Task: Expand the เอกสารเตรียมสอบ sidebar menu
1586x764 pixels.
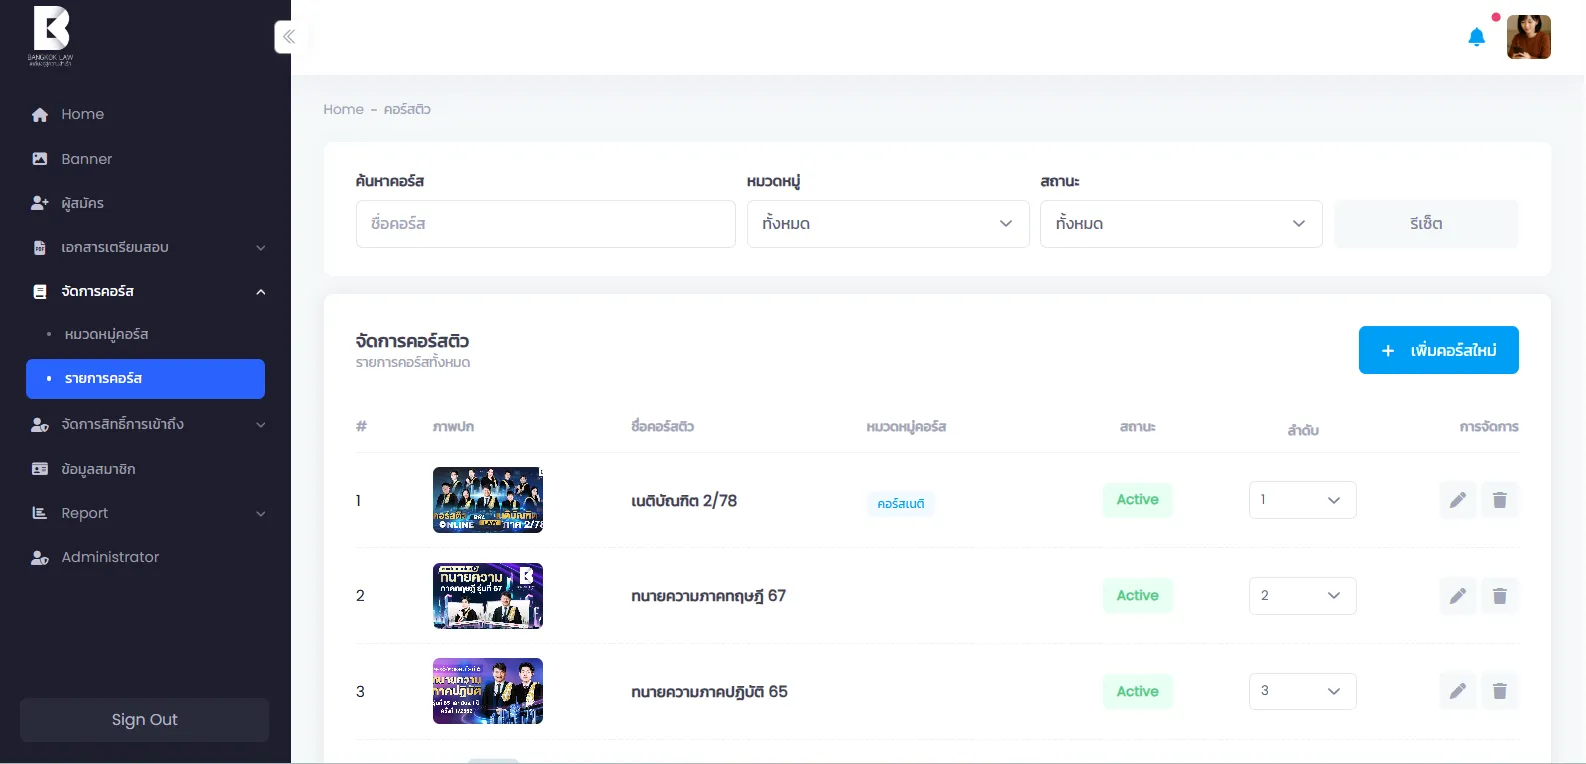Action: tap(146, 247)
